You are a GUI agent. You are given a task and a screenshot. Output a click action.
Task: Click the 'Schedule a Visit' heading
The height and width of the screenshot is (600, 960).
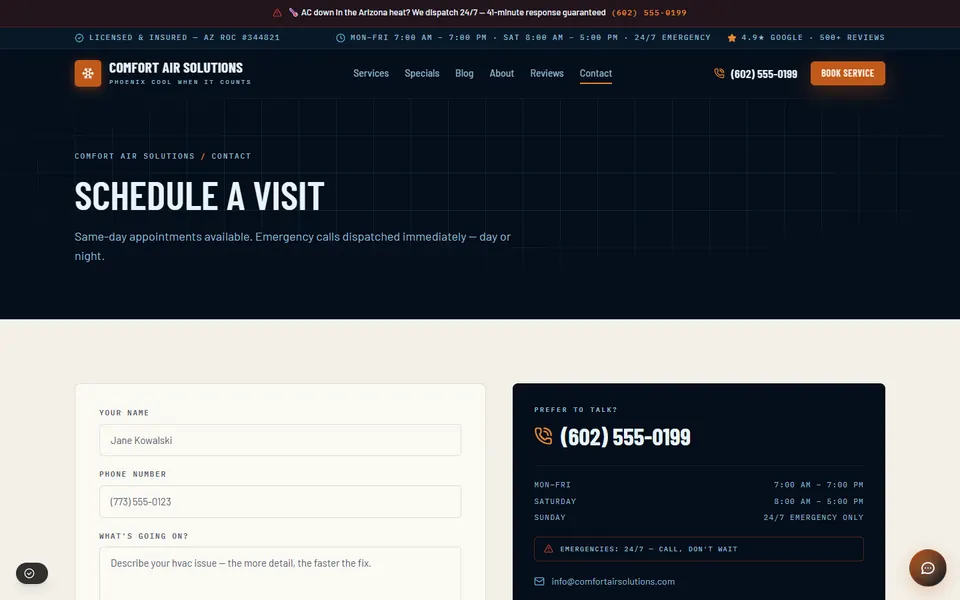(200, 196)
